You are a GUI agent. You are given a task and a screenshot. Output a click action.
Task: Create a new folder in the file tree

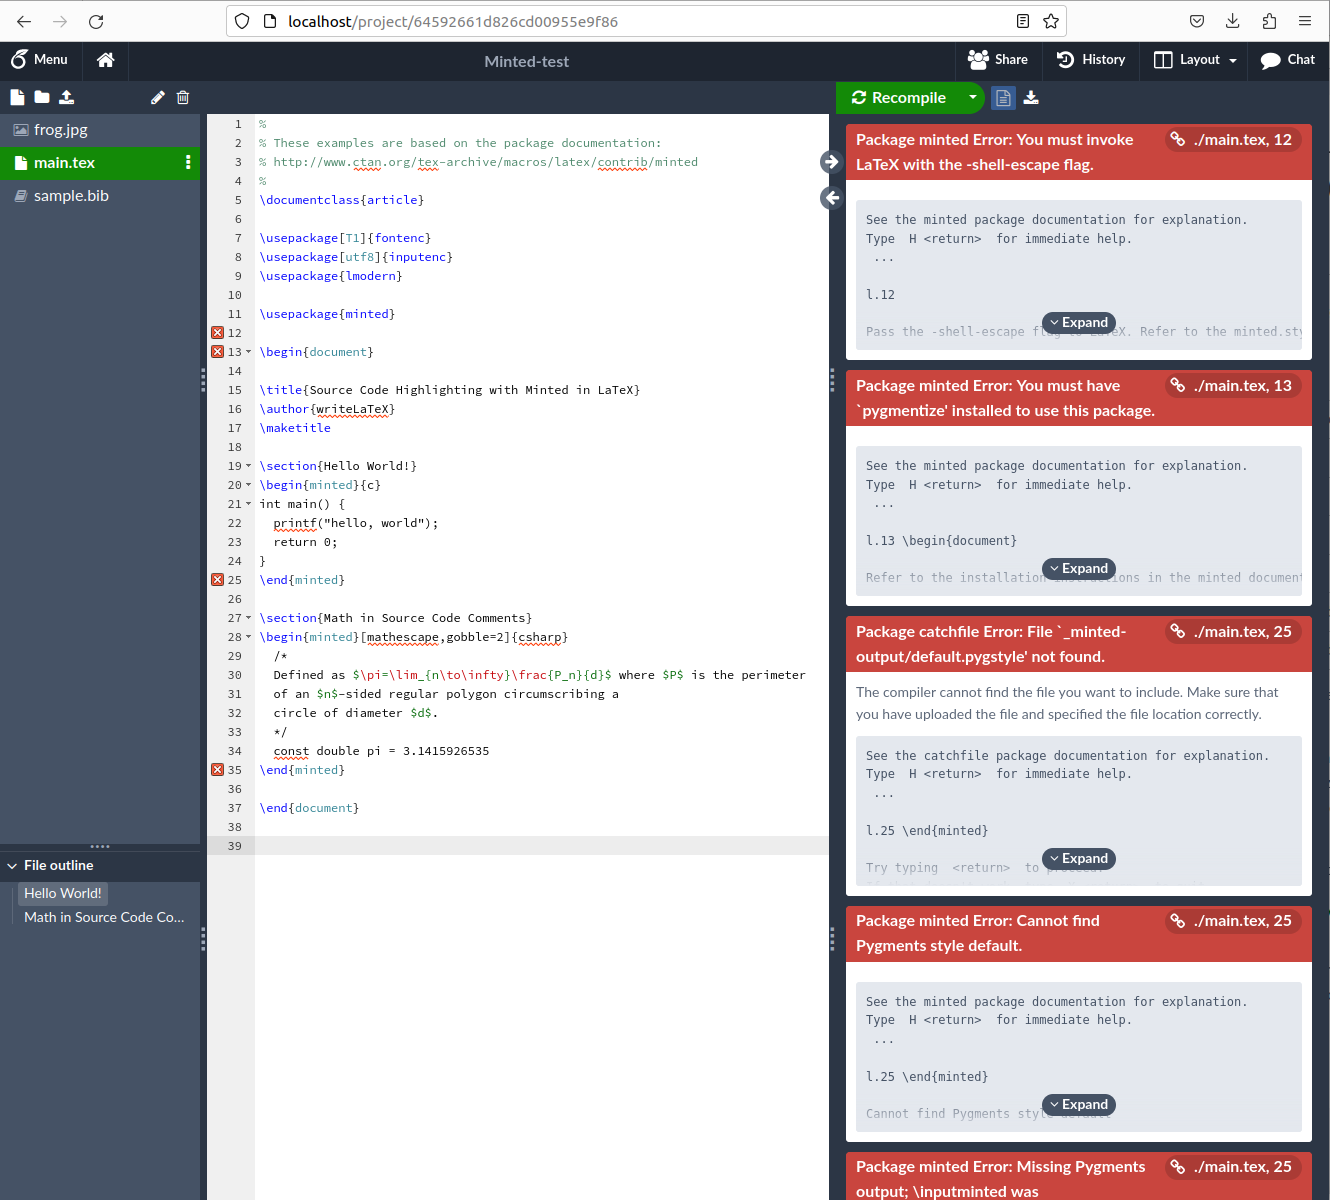[41, 97]
